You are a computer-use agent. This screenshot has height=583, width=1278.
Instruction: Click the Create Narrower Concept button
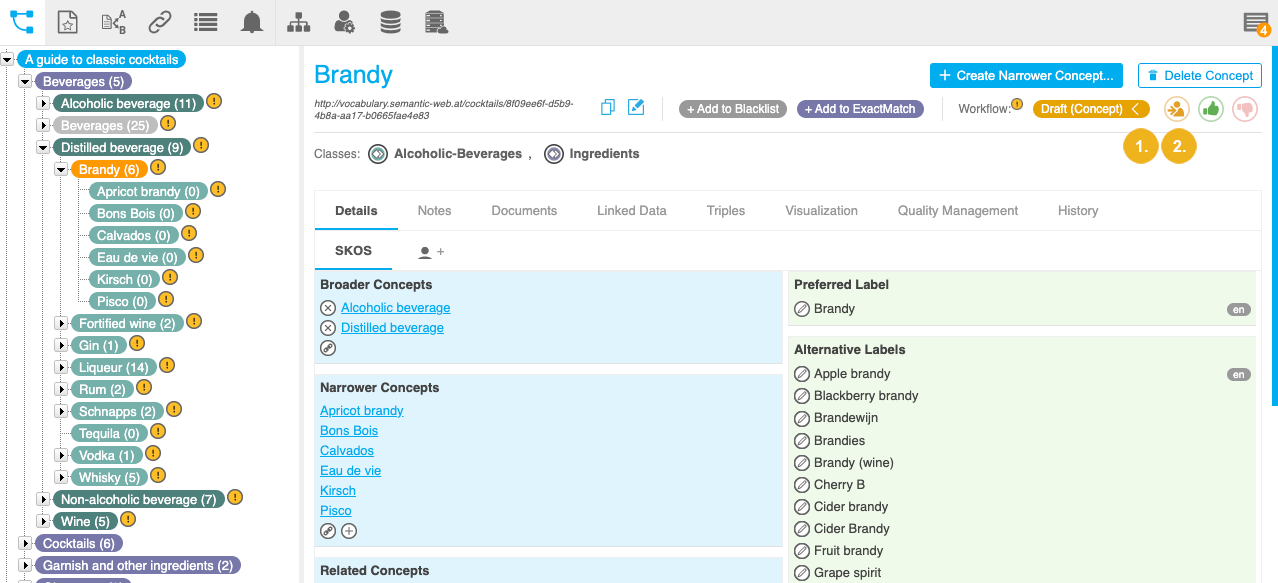click(x=1026, y=75)
